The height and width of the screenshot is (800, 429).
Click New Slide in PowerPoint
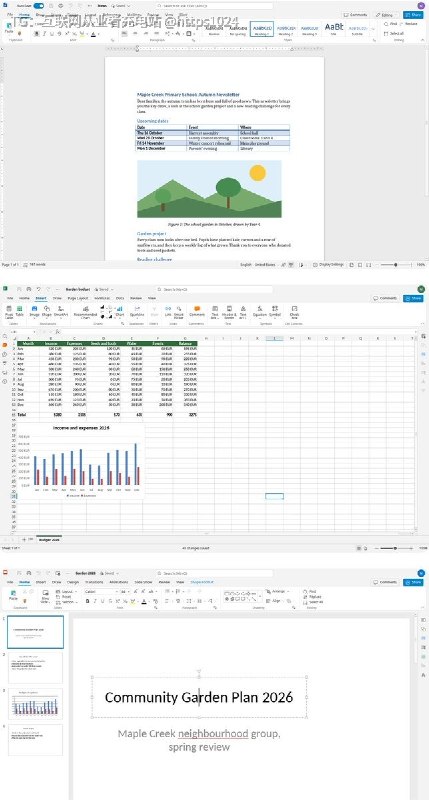[x=45, y=596]
